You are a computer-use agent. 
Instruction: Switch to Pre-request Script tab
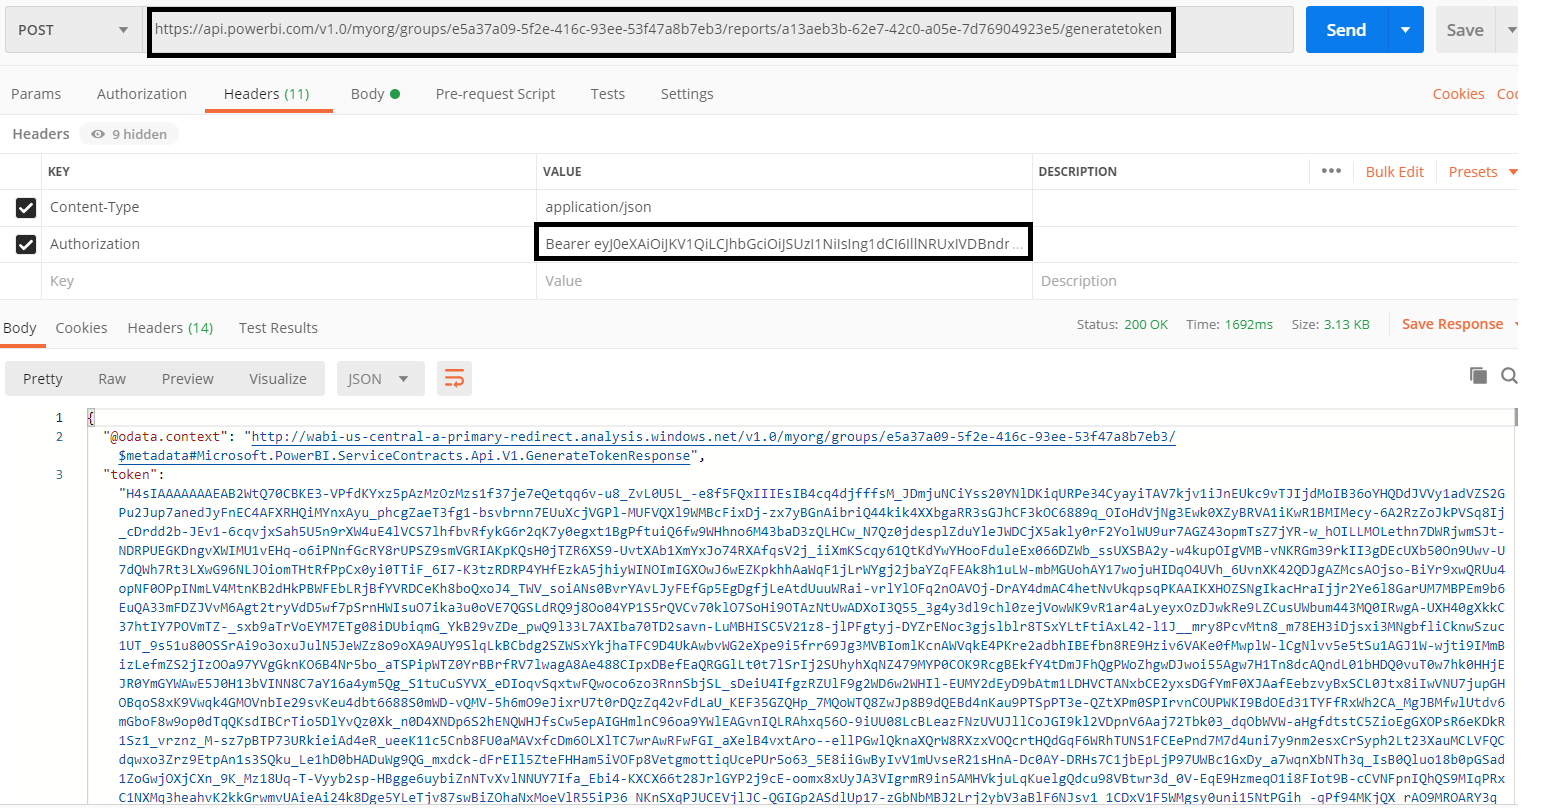(x=495, y=94)
